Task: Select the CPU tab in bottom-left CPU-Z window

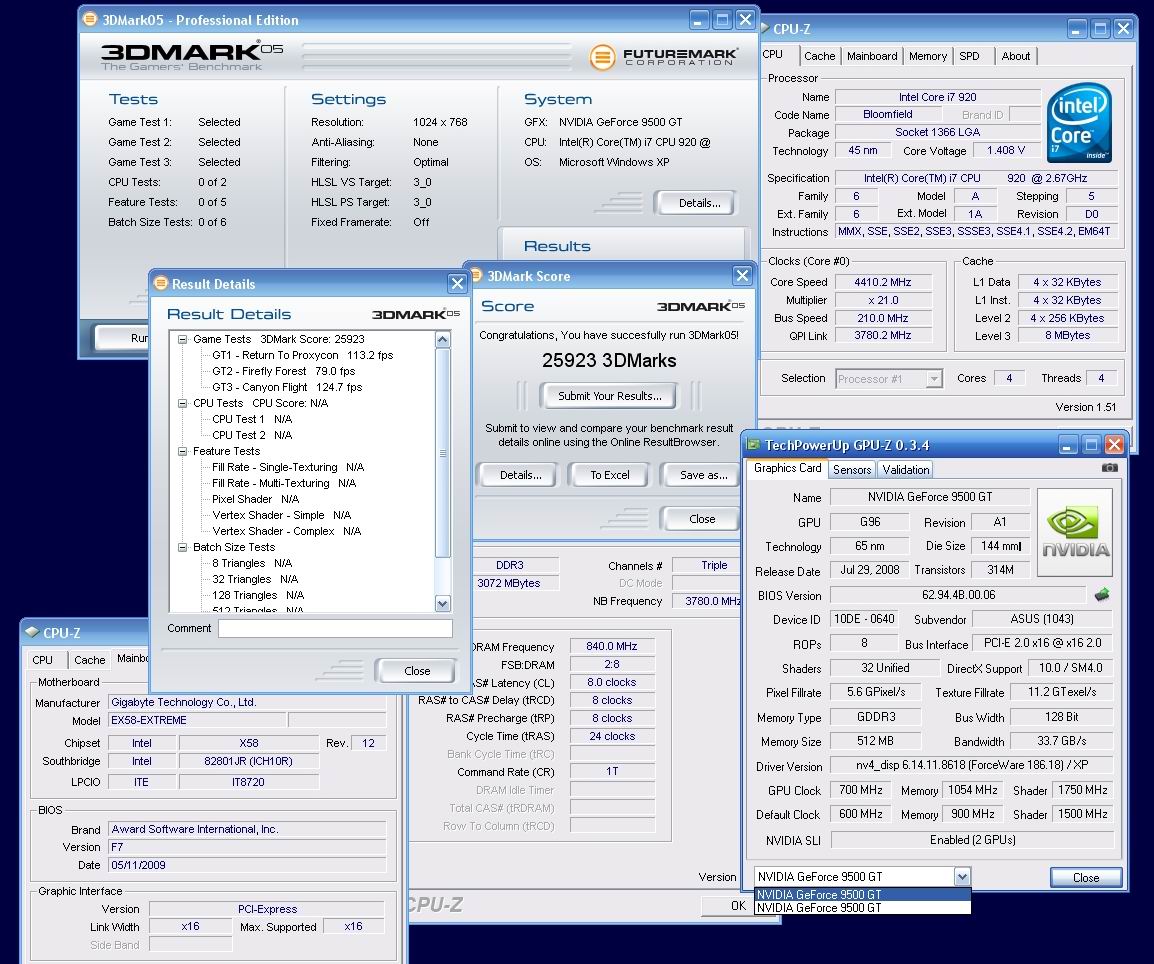Action: pos(43,660)
